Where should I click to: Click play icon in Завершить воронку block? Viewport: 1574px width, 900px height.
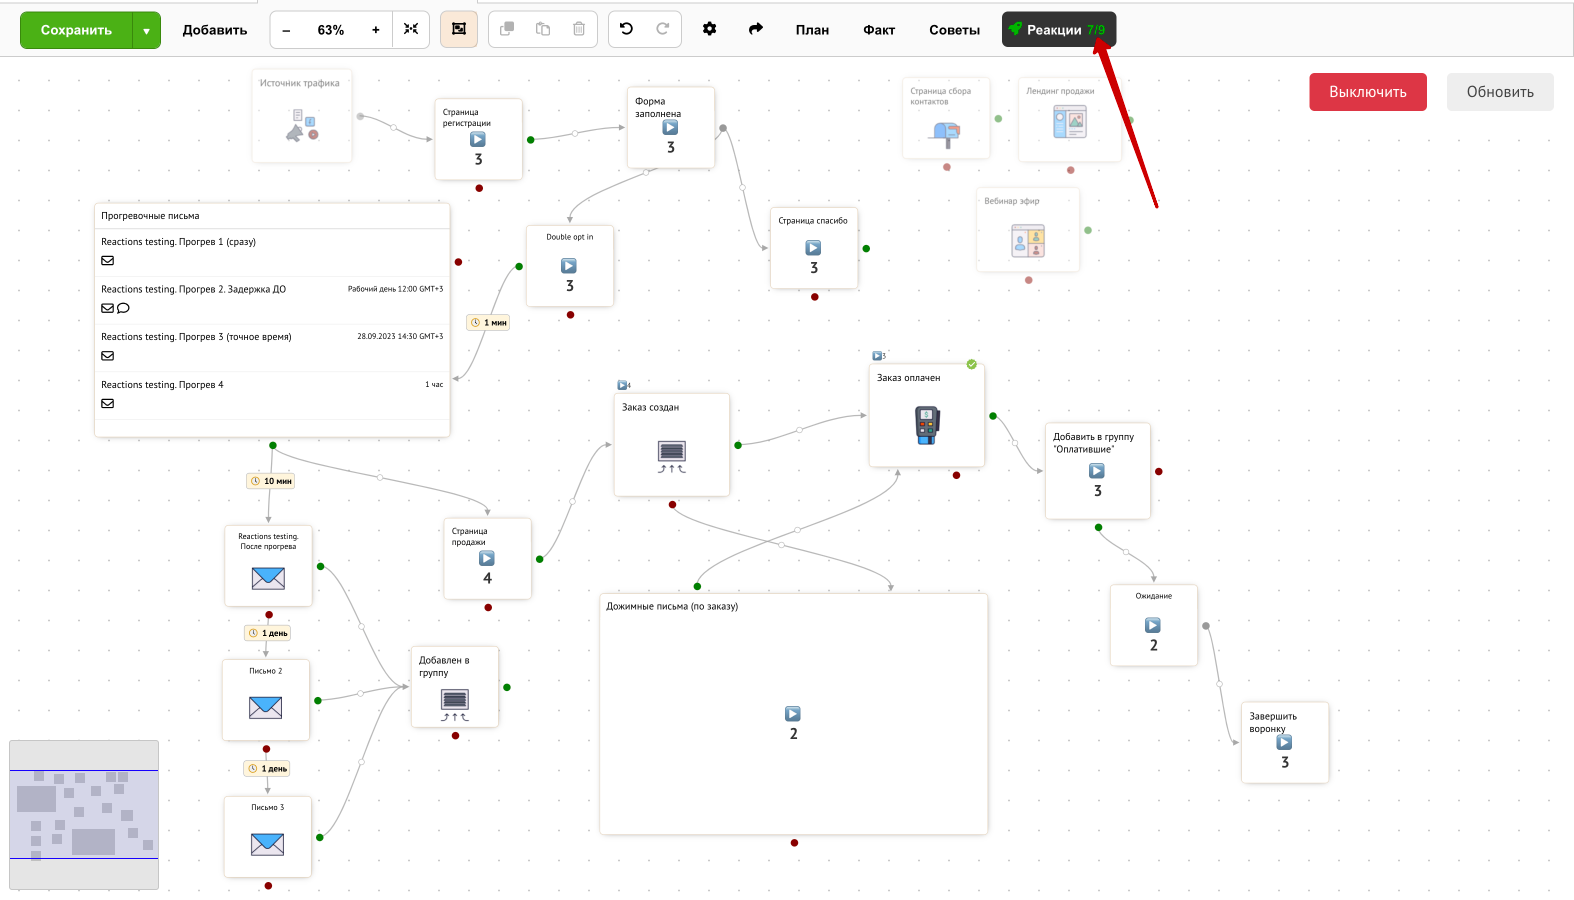point(1284,742)
